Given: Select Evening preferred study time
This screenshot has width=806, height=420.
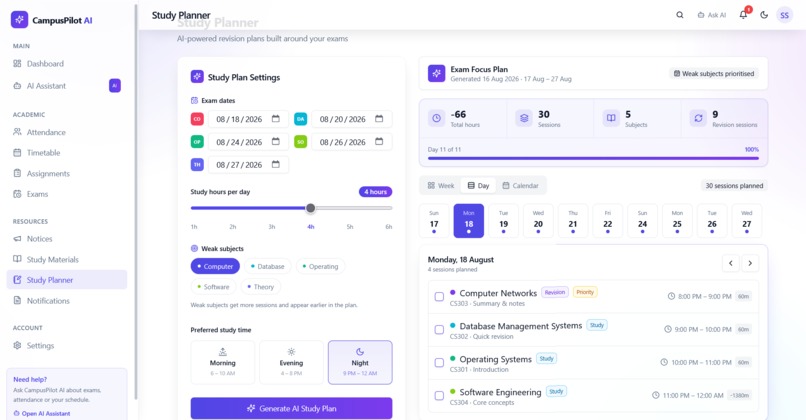Looking at the screenshot, I should (291, 362).
